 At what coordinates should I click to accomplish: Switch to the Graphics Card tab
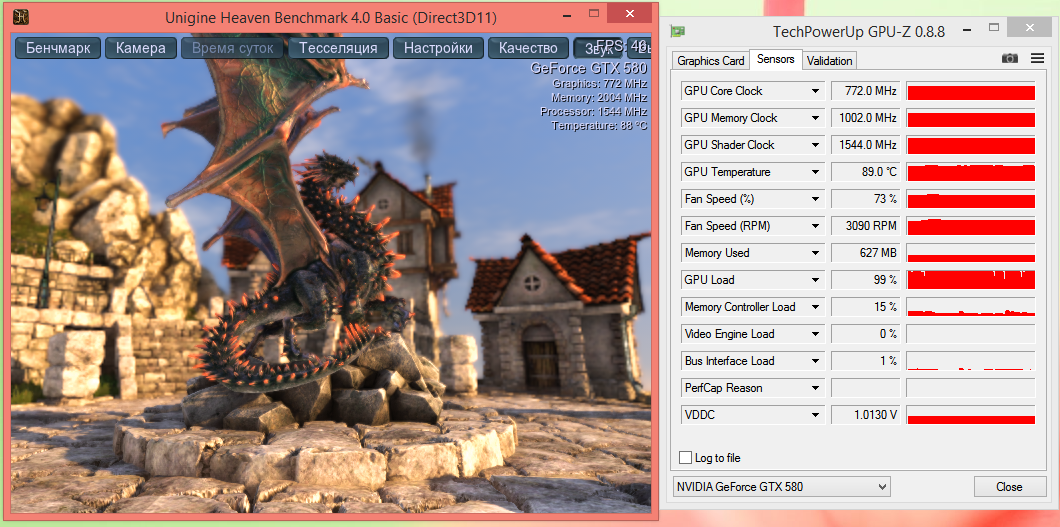[710, 61]
